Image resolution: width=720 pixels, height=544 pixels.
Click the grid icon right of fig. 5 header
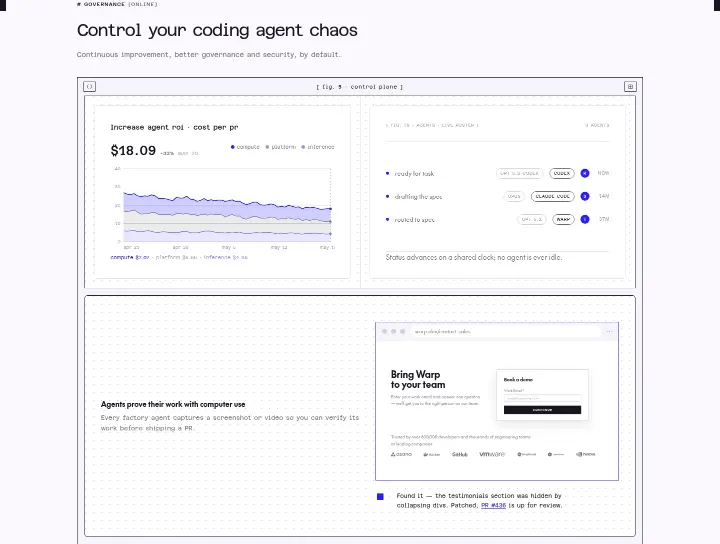[x=630, y=86]
